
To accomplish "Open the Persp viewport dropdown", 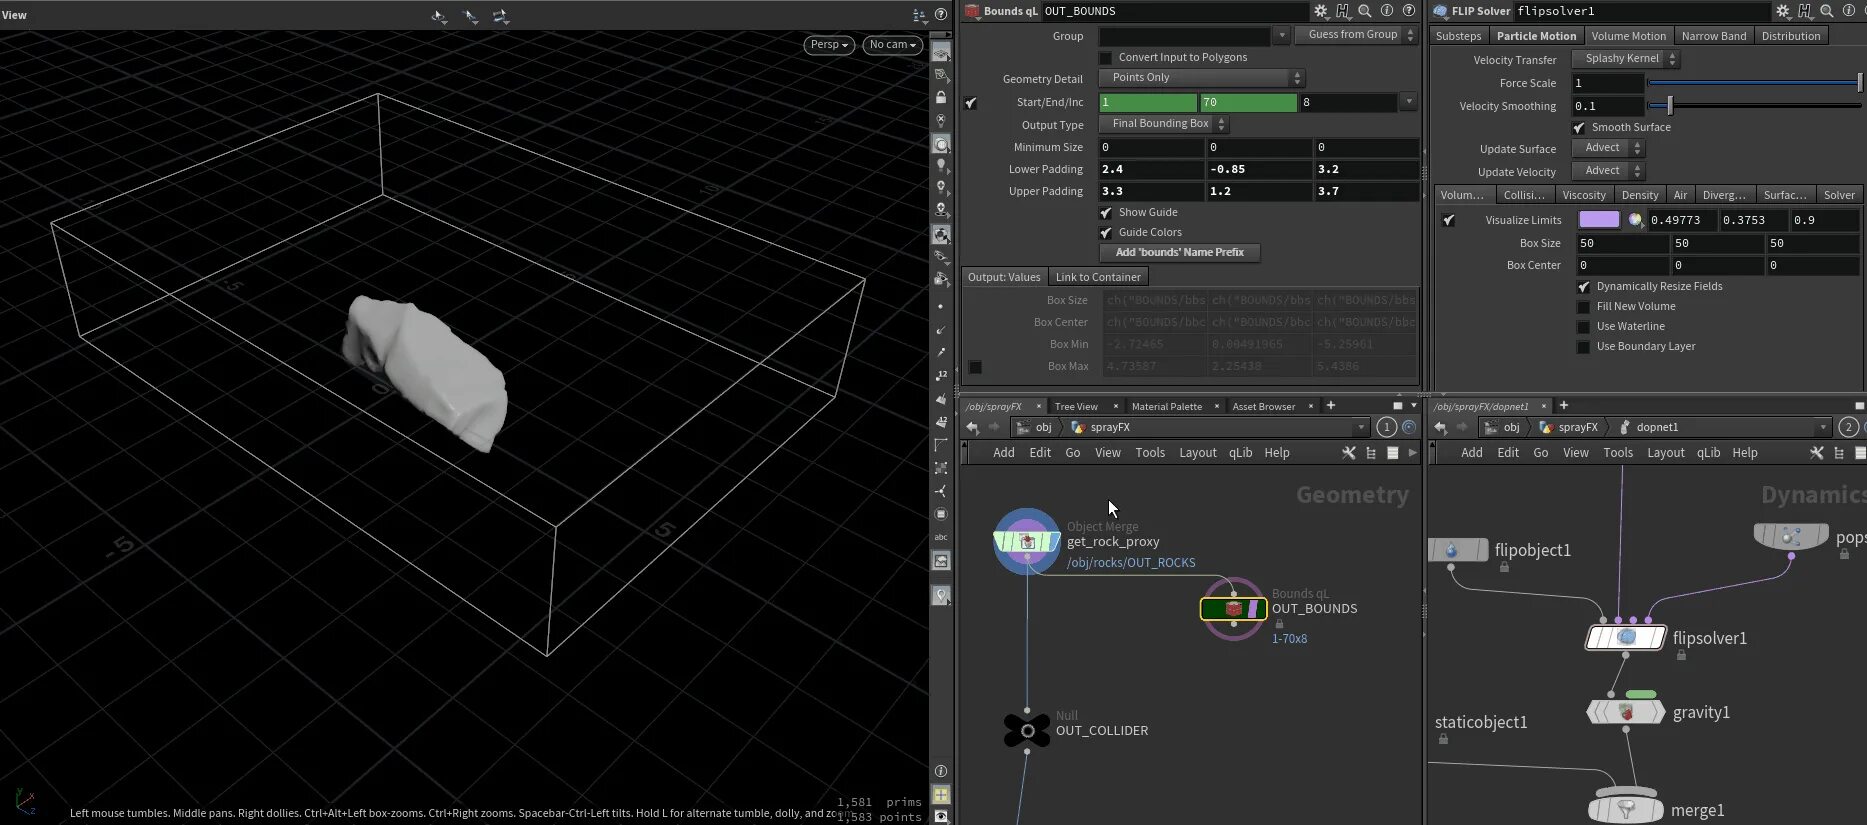I will [829, 45].
